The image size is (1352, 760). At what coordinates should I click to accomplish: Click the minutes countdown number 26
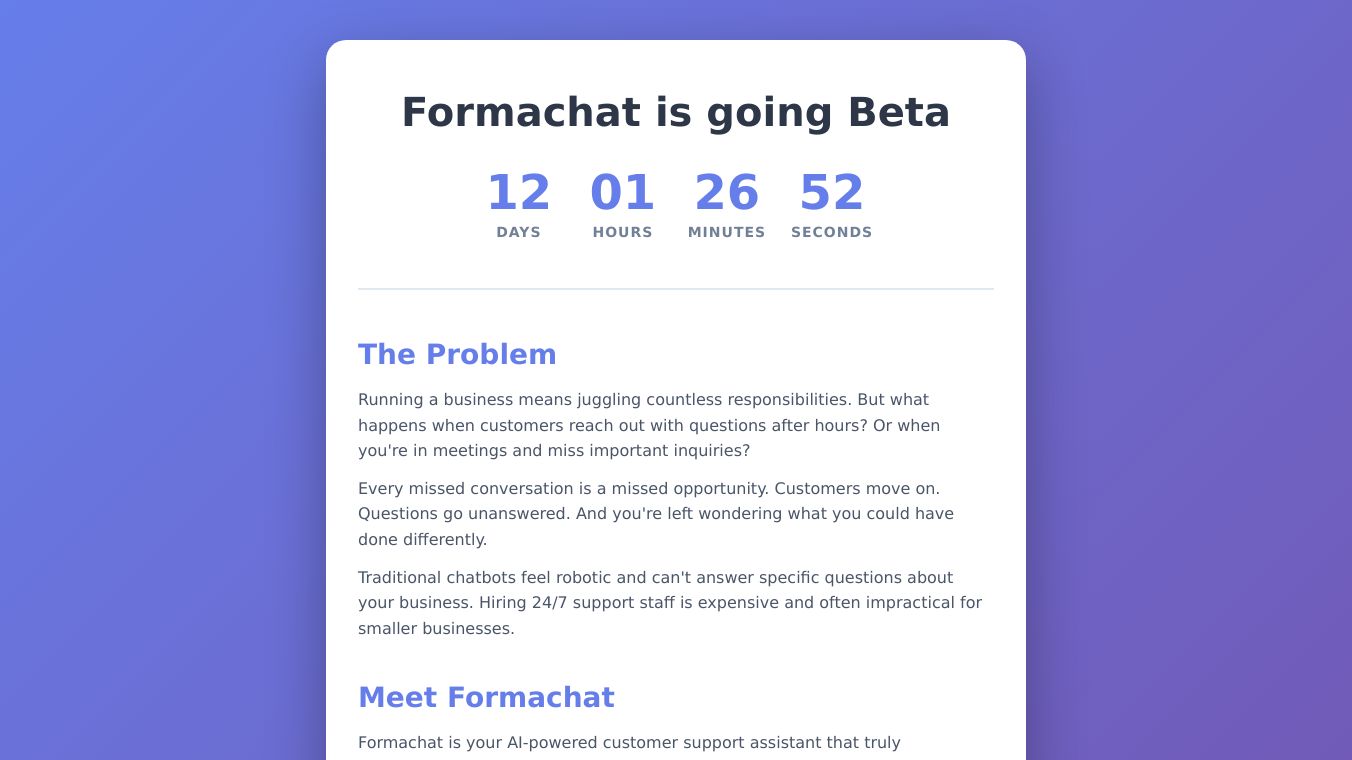727,193
